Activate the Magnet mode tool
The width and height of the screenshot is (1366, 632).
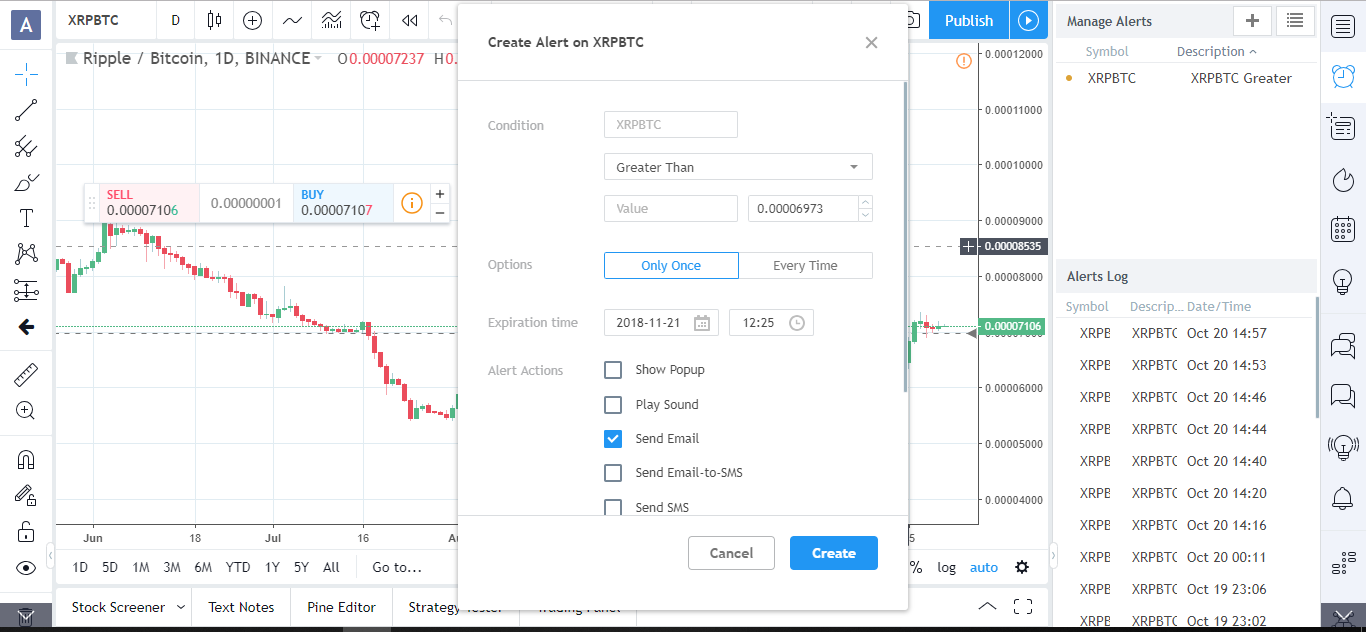click(x=26, y=459)
